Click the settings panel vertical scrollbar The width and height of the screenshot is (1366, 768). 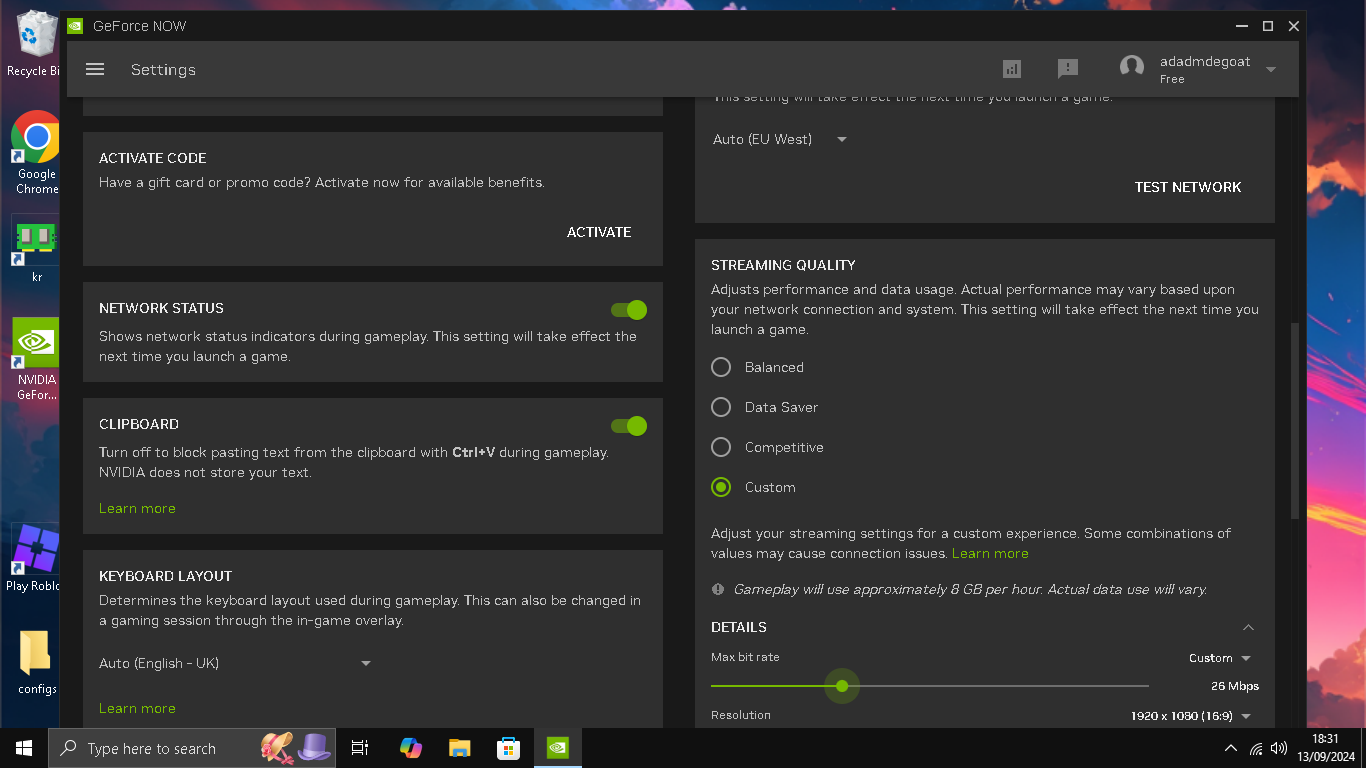[x=1295, y=420]
